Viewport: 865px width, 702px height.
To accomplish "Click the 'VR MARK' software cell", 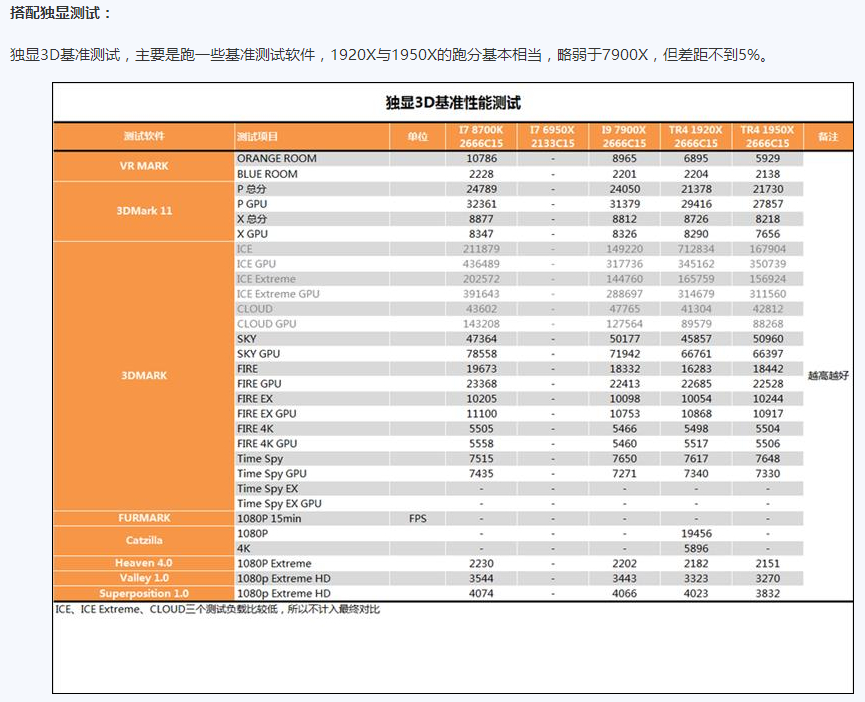I will (144, 166).
